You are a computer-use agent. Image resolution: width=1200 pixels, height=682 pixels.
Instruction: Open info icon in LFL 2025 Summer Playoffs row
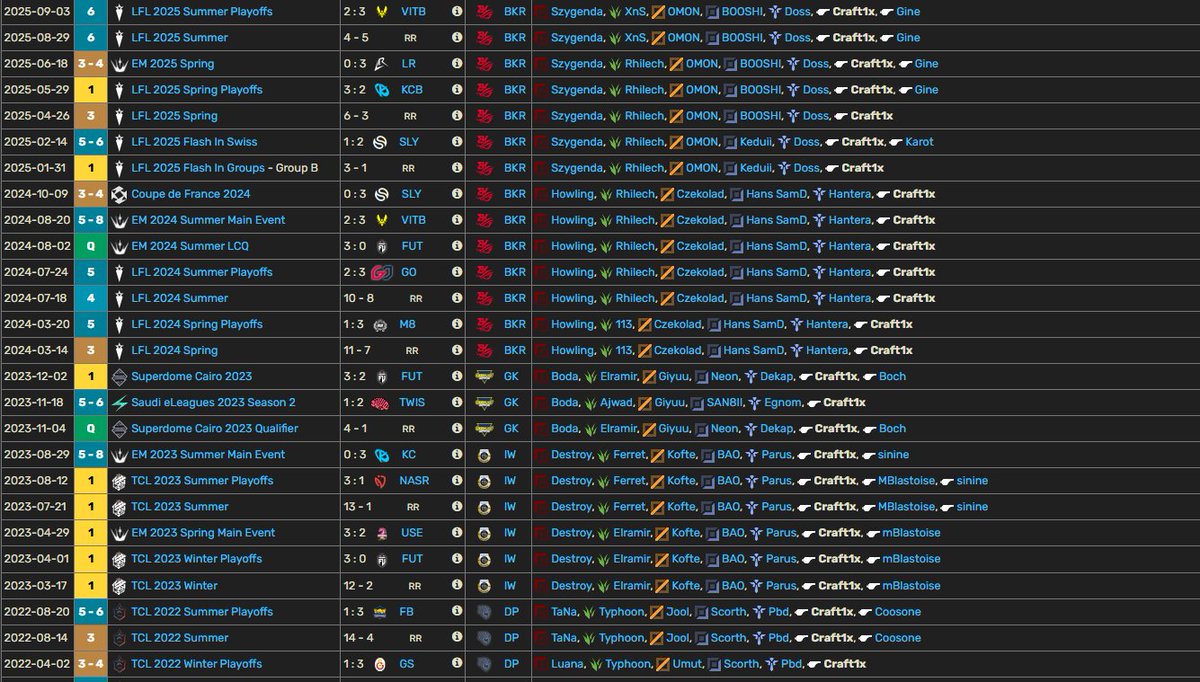457,11
